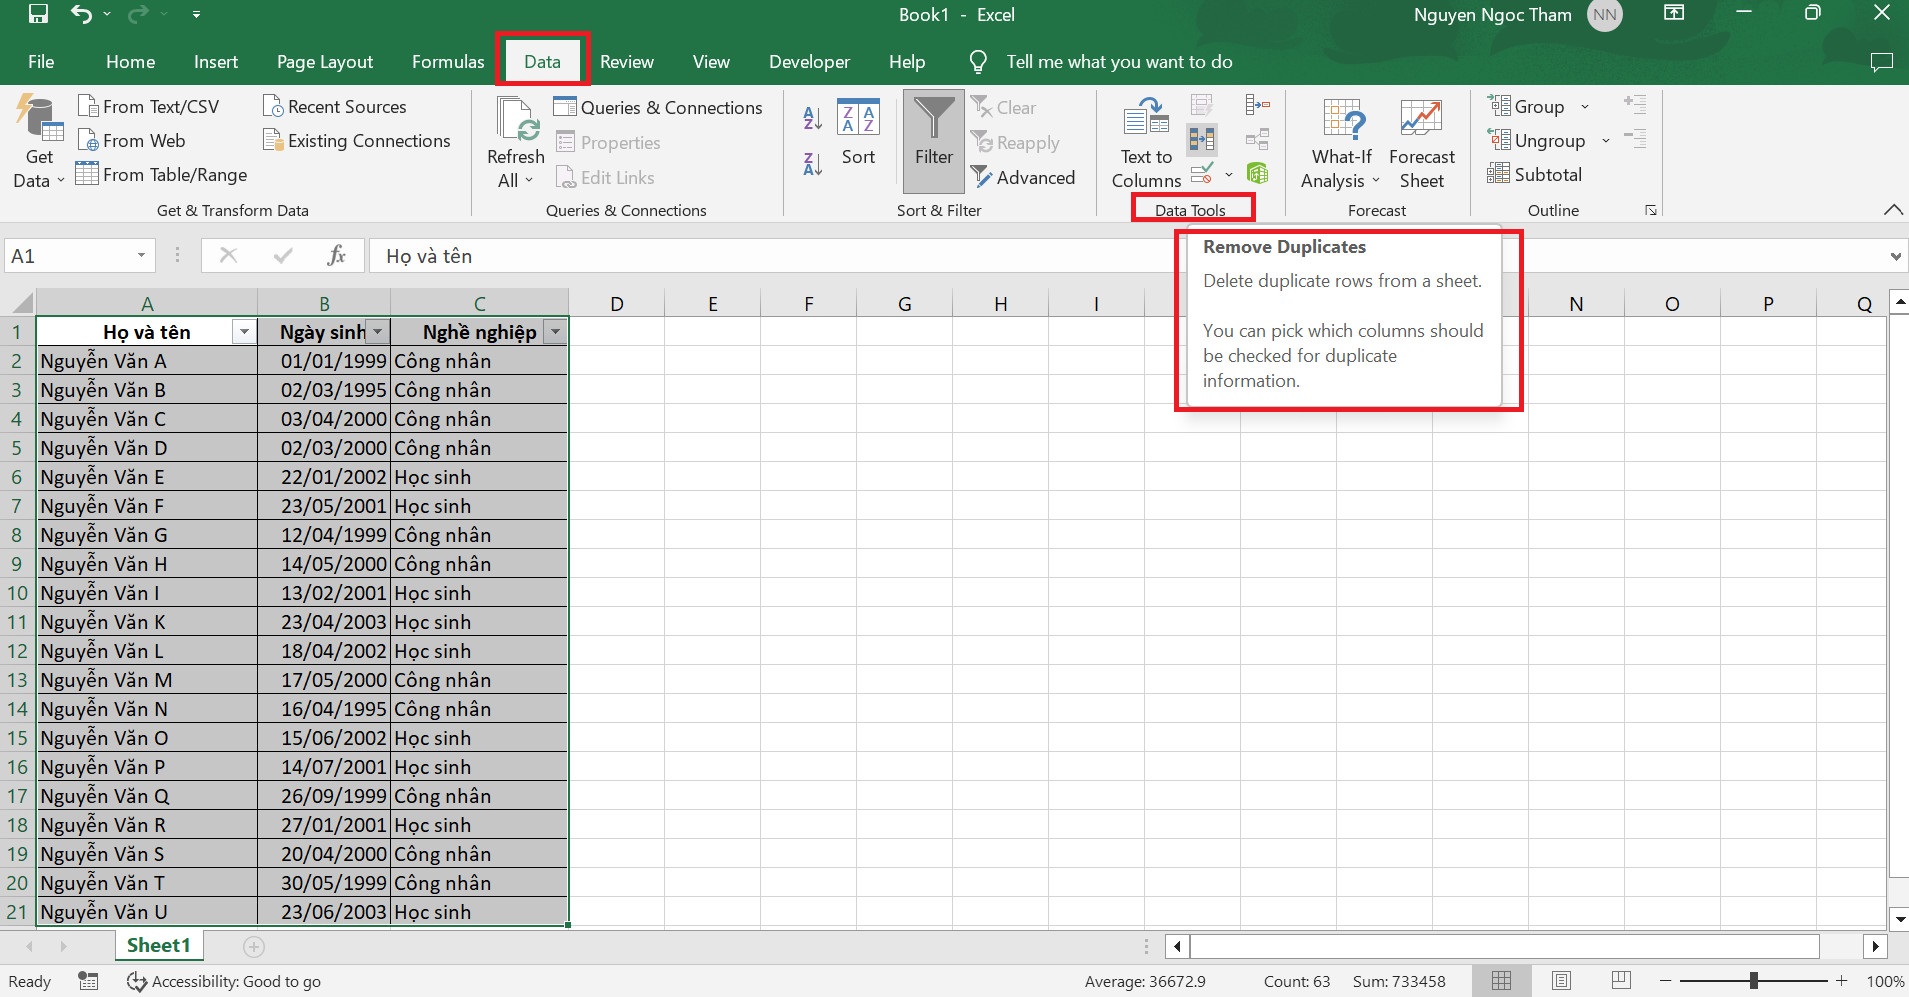Open Advanced filter options
The height and width of the screenshot is (997, 1909).
coord(1023,177)
